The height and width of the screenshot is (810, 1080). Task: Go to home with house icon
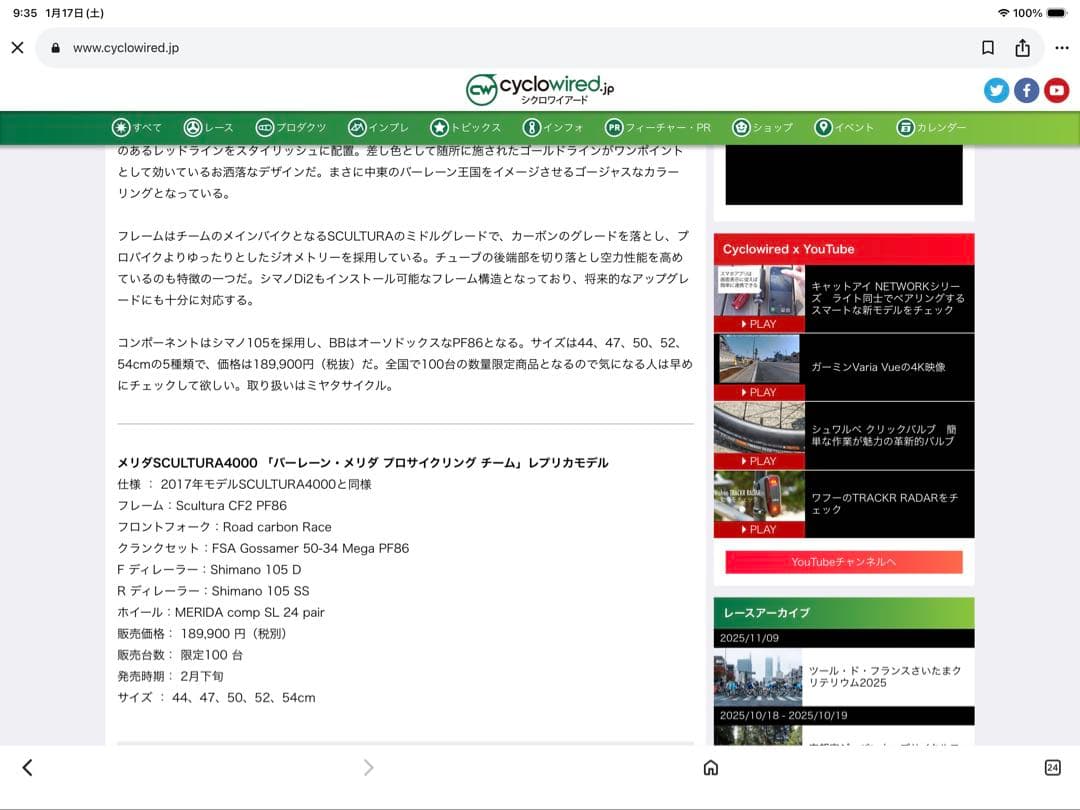click(x=710, y=768)
